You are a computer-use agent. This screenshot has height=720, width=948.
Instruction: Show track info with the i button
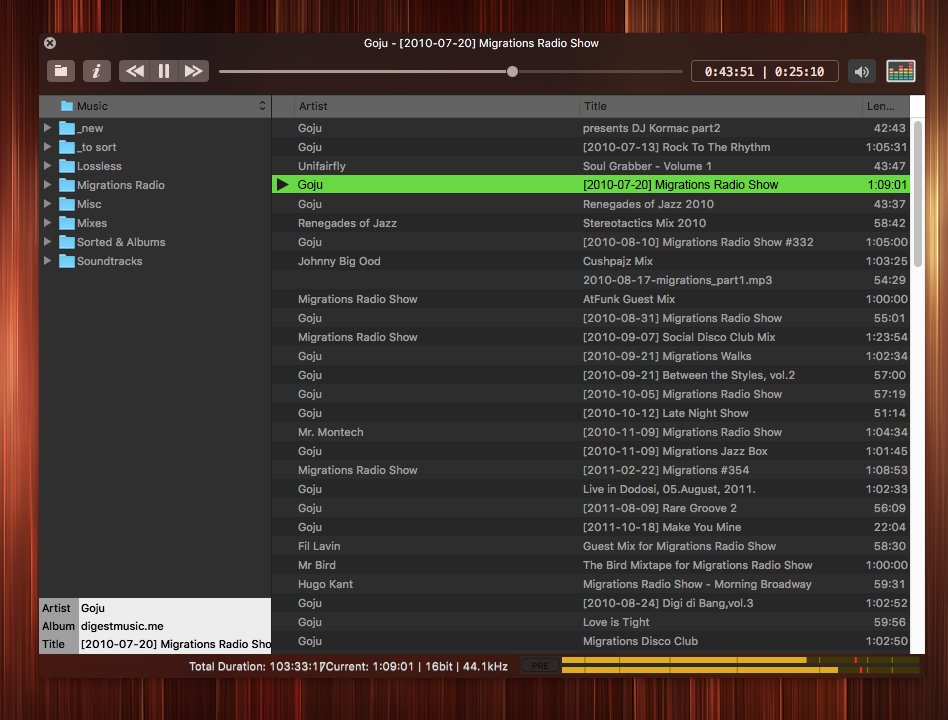[97, 71]
